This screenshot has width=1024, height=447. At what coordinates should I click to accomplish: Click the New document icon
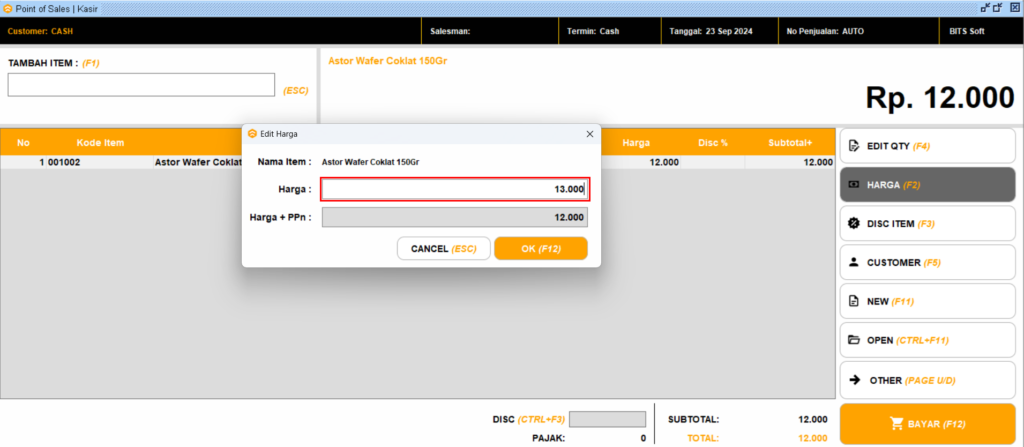pyautogui.click(x=854, y=301)
